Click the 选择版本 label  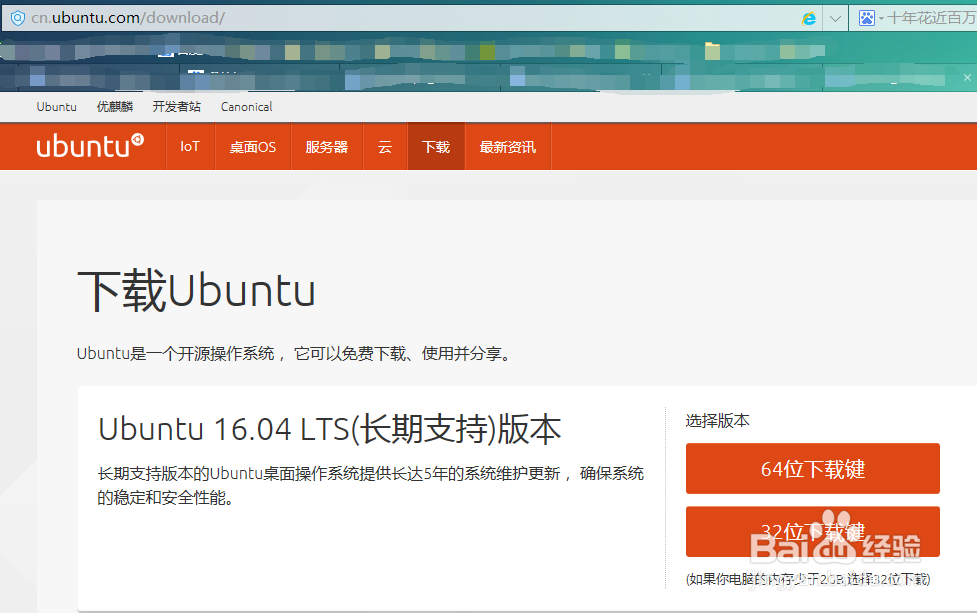[717, 421]
